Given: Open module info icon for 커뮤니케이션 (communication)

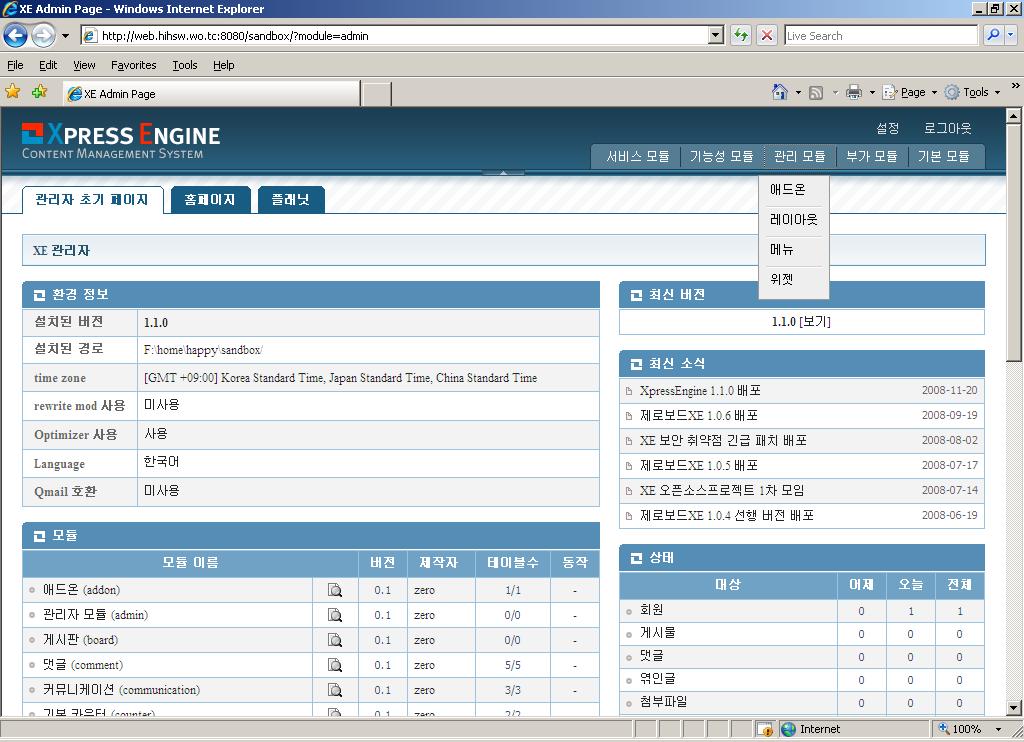Looking at the screenshot, I should pos(335,690).
